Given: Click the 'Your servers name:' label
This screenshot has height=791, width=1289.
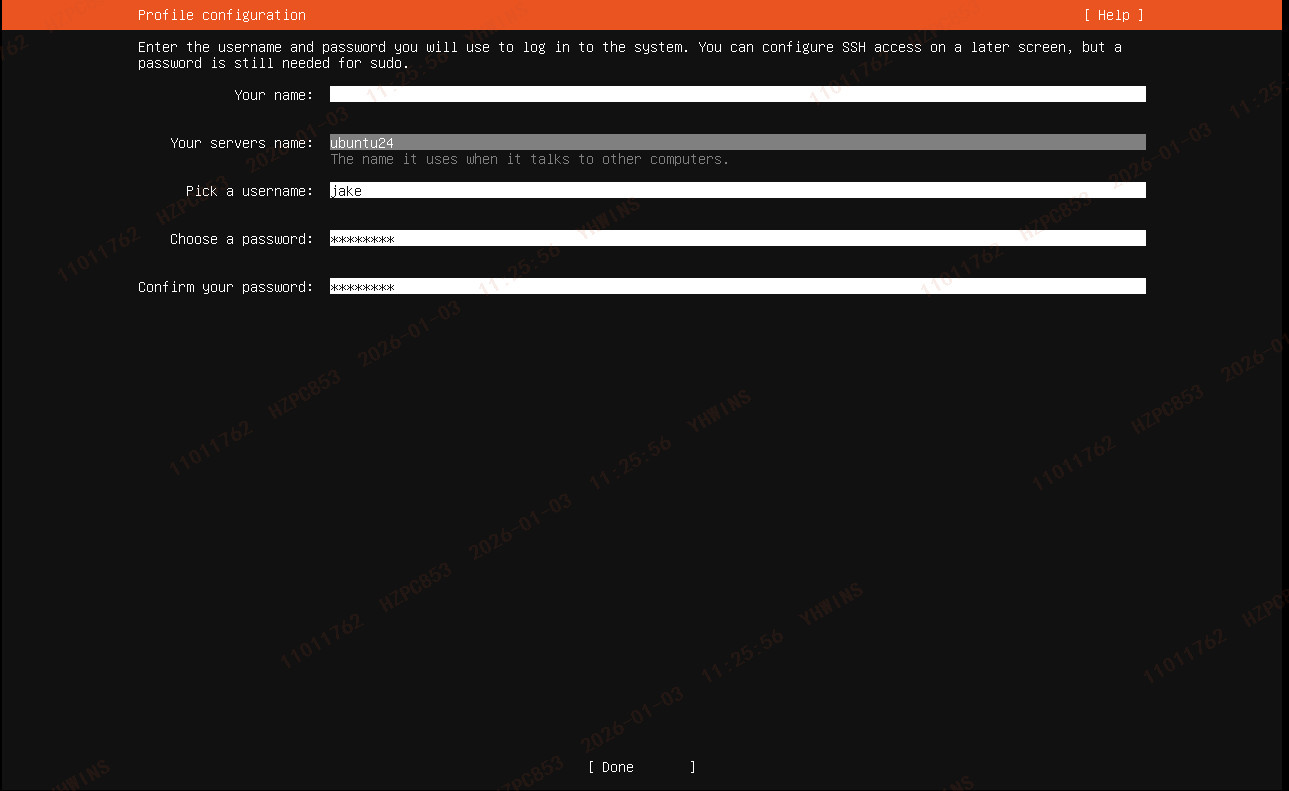Looking at the screenshot, I should 242,143.
